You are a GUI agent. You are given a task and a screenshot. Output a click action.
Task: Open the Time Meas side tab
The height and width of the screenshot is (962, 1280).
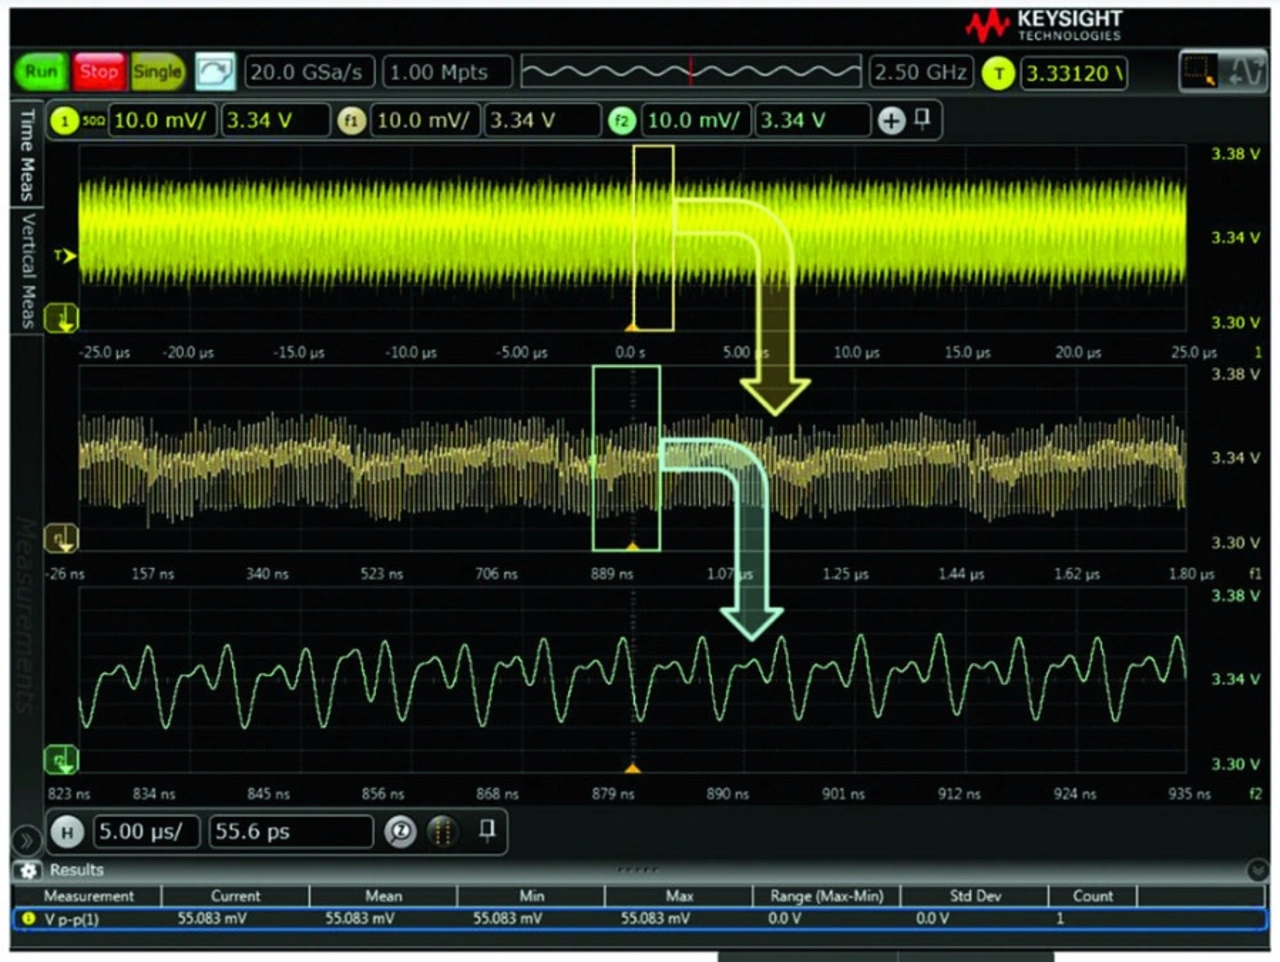point(27,155)
